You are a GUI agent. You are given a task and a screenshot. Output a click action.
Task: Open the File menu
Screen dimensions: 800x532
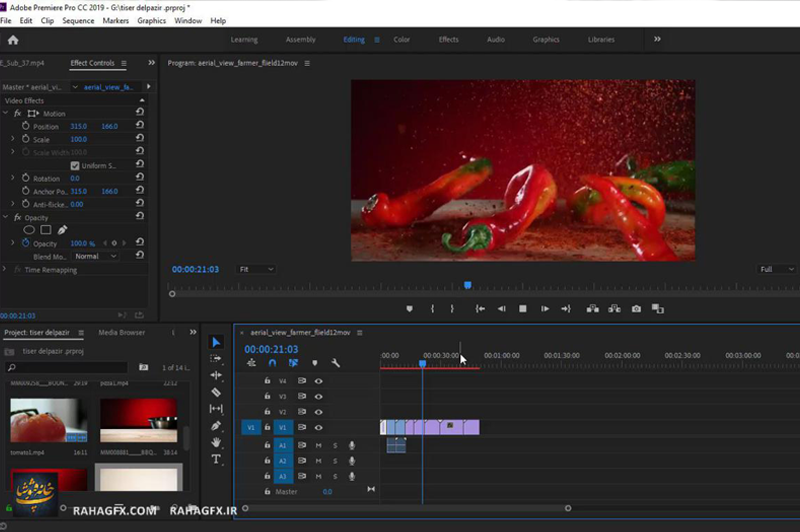tap(6, 20)
